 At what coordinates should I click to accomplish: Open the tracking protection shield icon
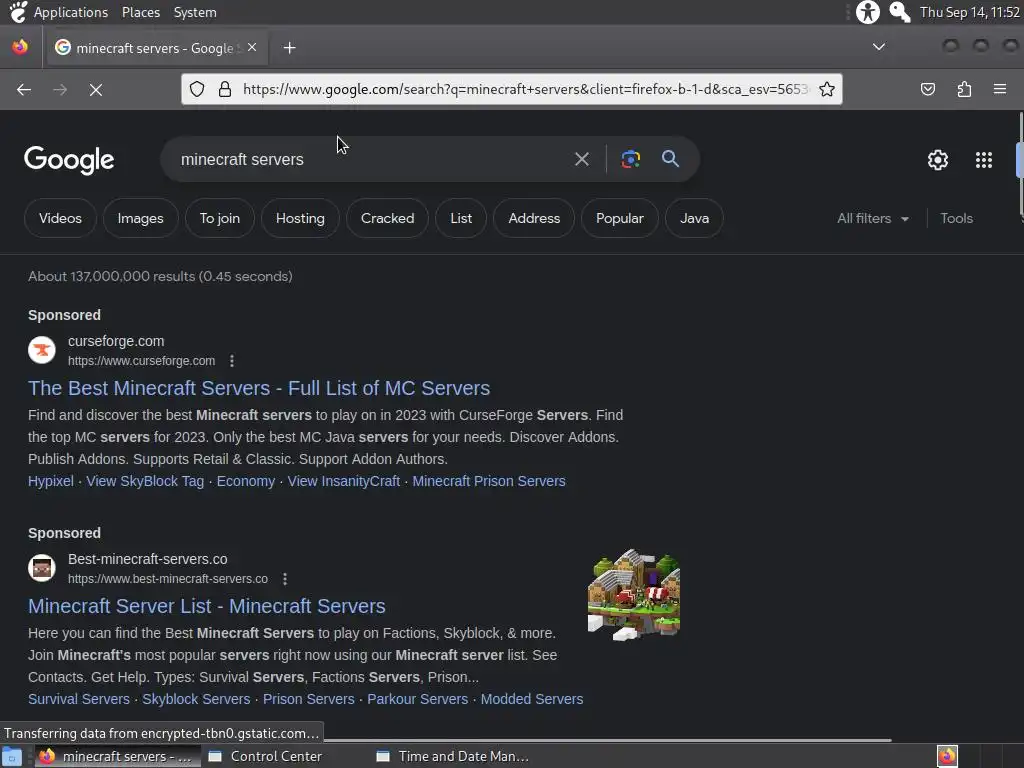[197, 89]
